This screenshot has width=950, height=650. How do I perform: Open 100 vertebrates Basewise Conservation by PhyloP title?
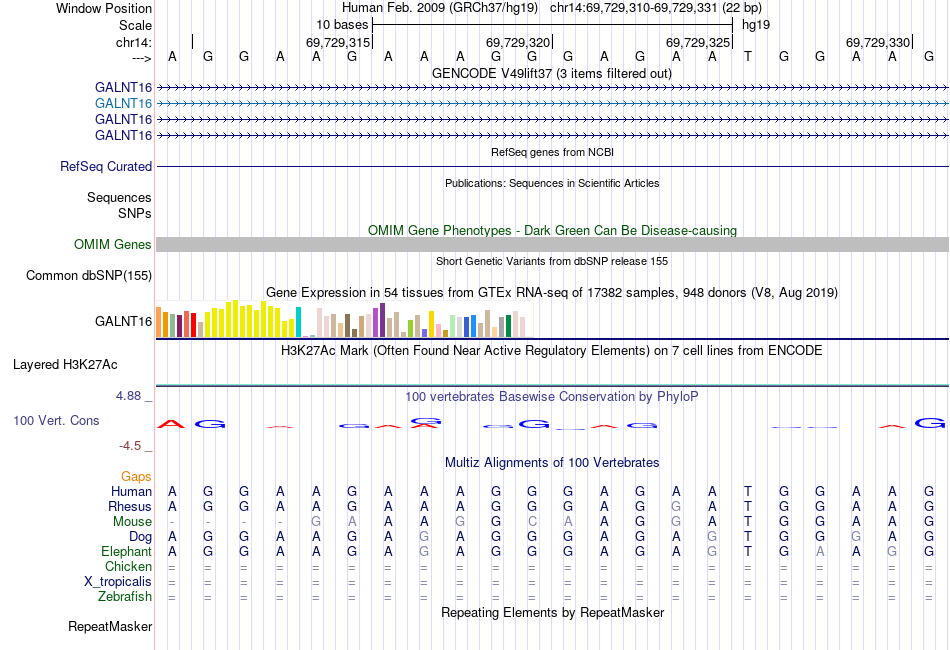[551, 397]
